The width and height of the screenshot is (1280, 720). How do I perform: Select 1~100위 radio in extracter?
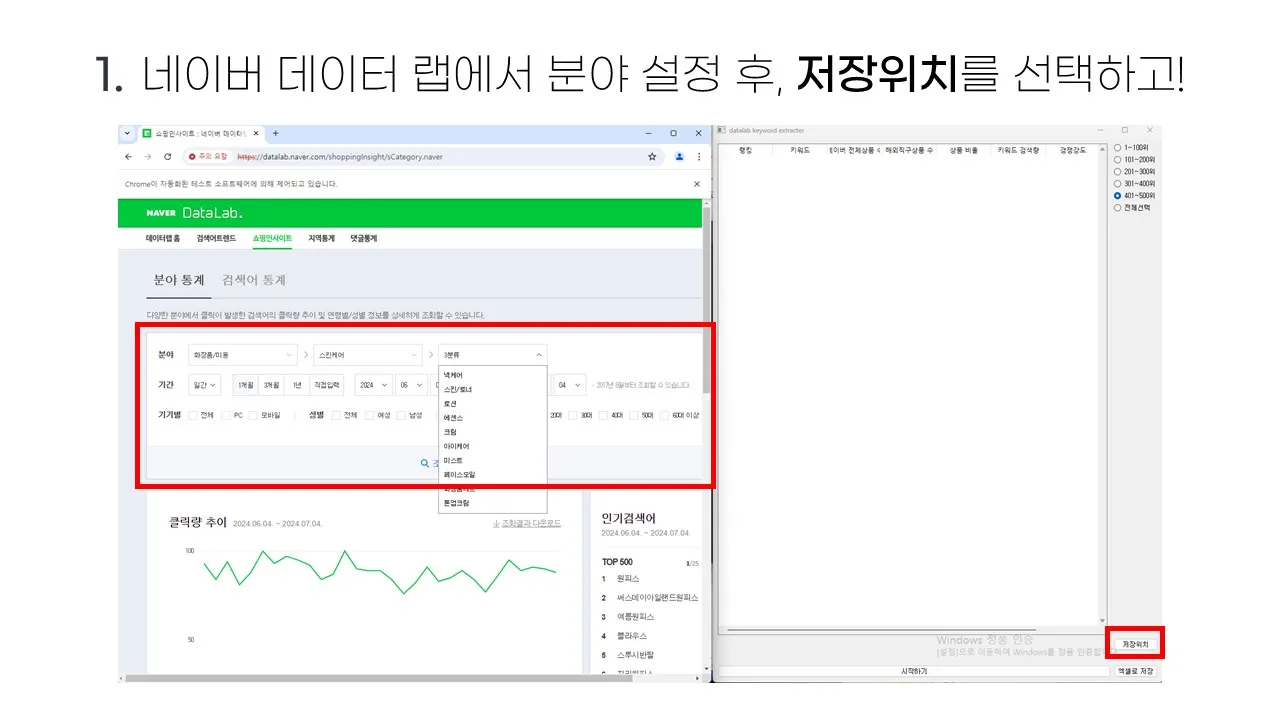click(1117, 148)
